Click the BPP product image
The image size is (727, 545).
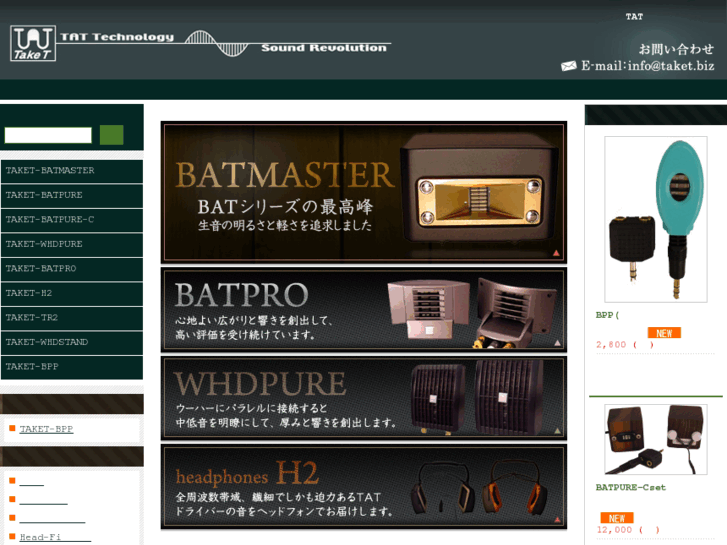(656, 219)
